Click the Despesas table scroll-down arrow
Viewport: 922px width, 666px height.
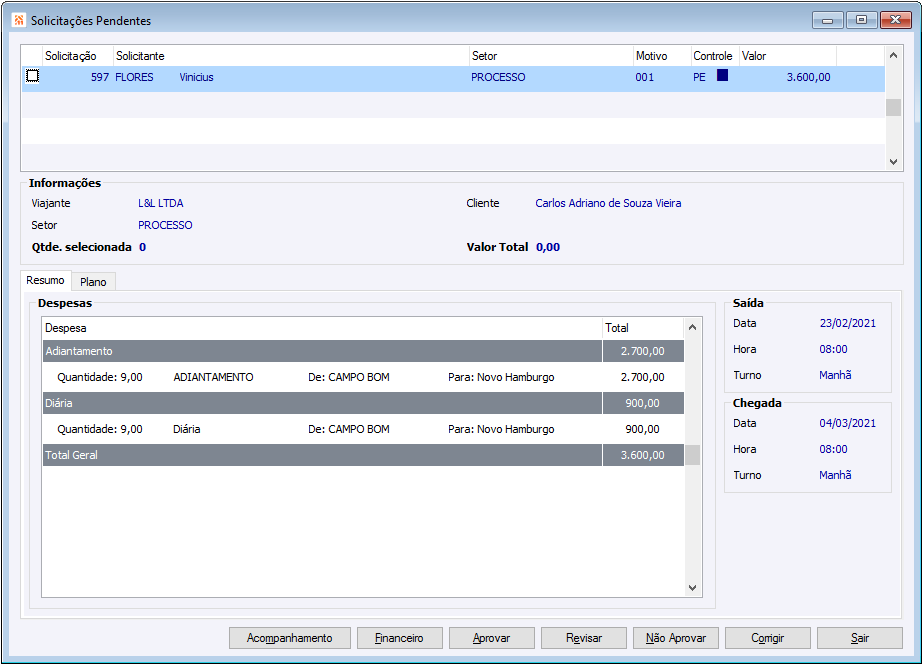point(692,588)
